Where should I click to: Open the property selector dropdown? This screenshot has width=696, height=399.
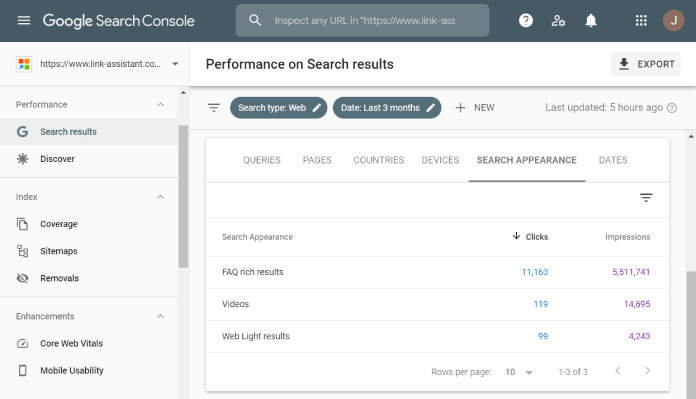pos(175,64)
